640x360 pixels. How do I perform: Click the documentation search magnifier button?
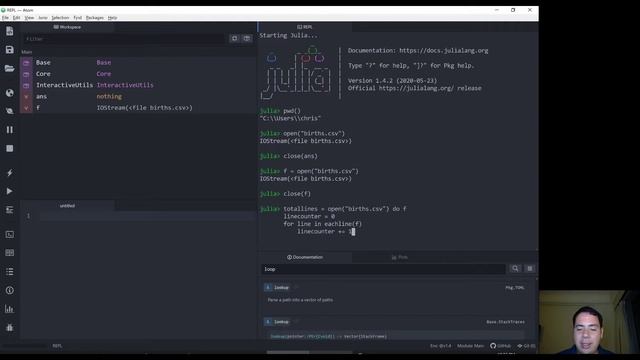coord(515,269)
